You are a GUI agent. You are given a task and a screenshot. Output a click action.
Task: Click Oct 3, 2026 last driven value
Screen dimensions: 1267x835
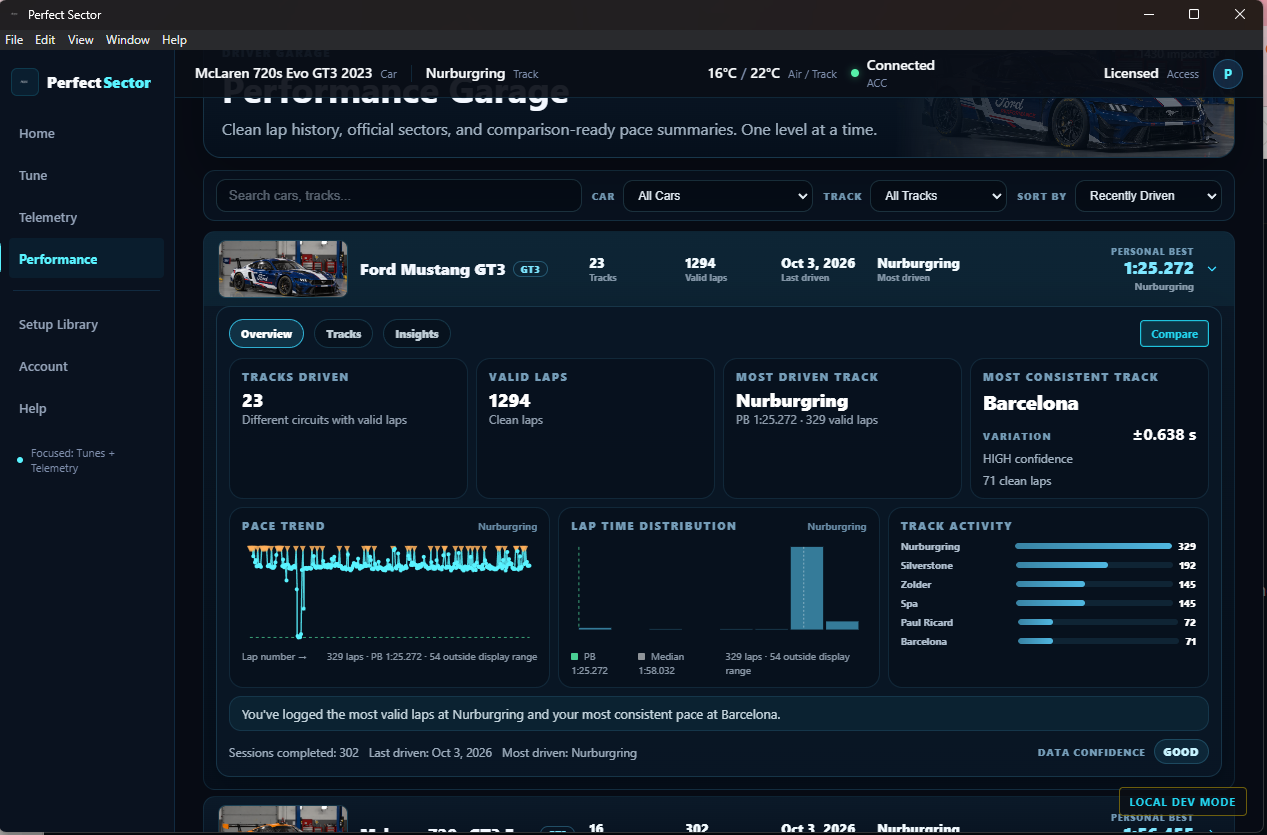(x=818, y=263)
